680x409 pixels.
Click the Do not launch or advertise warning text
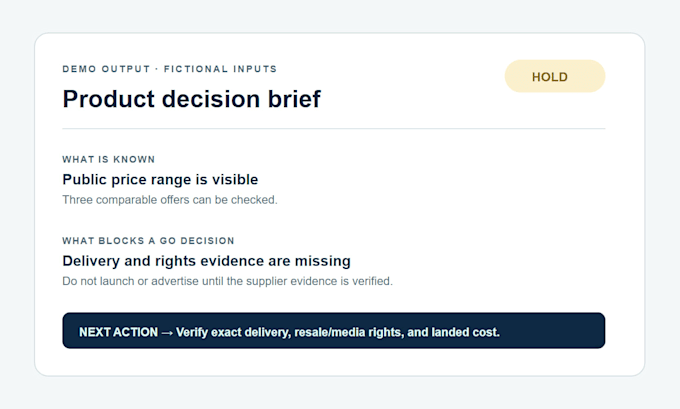click(227, 281)
